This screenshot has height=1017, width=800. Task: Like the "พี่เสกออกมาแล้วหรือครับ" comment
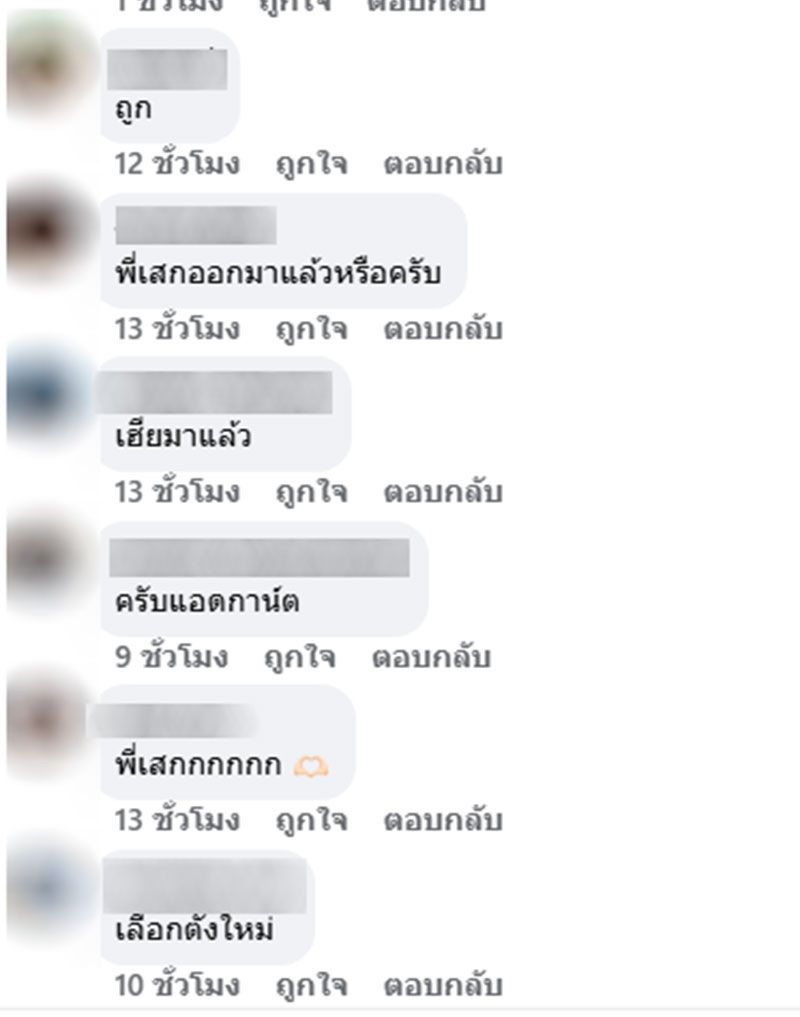coord(312,329)
